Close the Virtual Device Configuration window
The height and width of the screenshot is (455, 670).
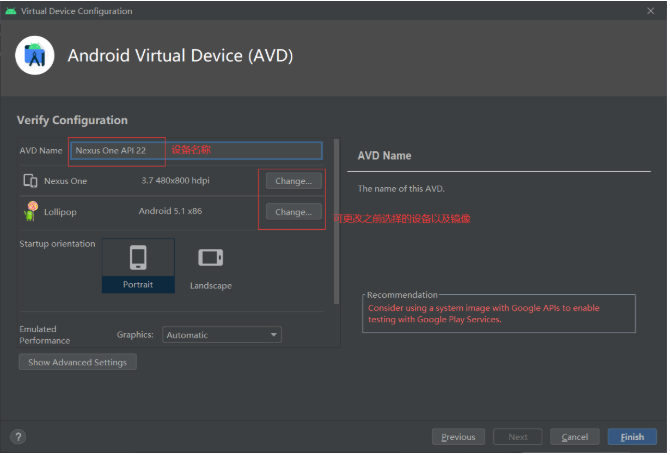click(650, 11)
